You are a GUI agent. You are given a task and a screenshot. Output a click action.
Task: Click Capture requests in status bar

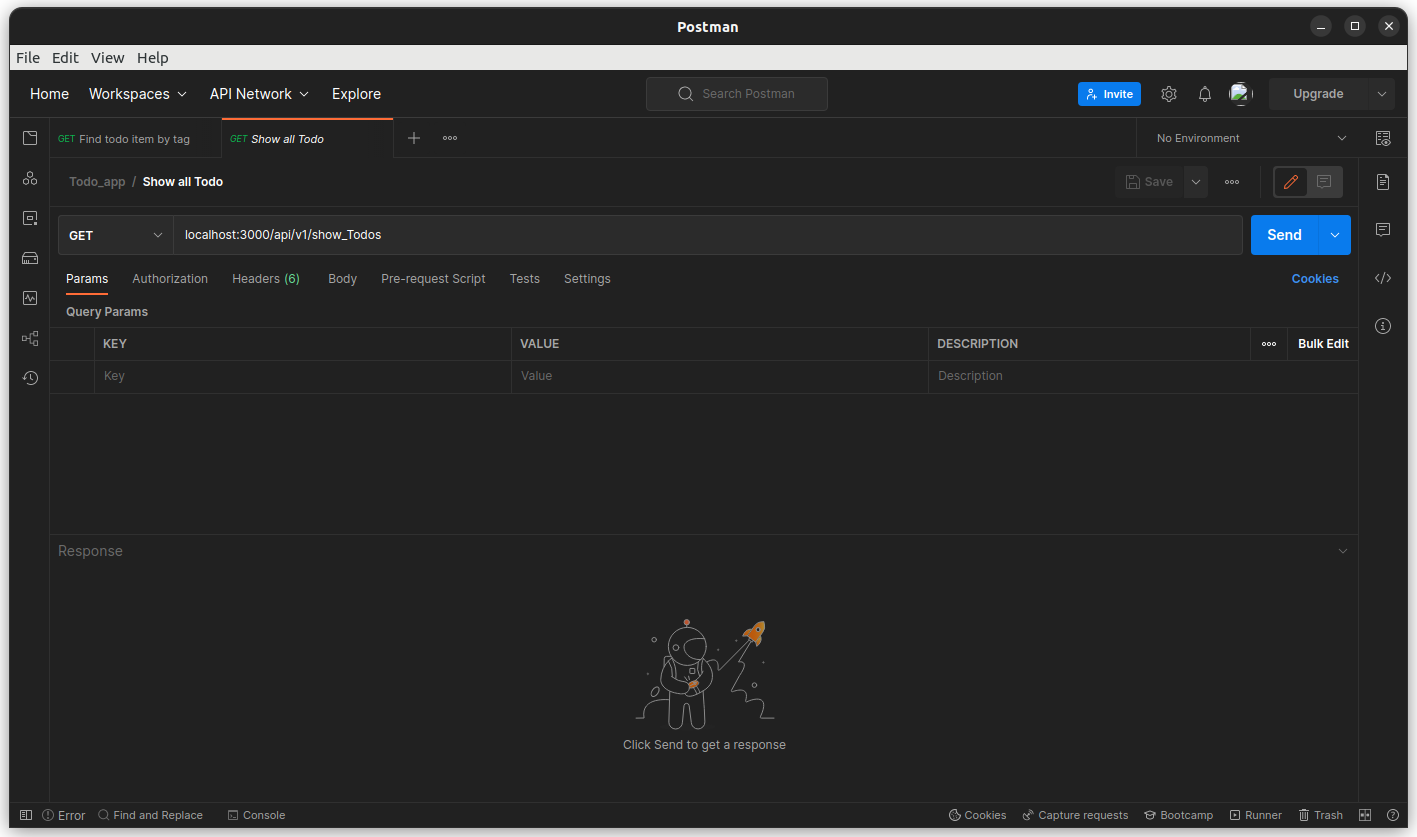[1075, 815]
